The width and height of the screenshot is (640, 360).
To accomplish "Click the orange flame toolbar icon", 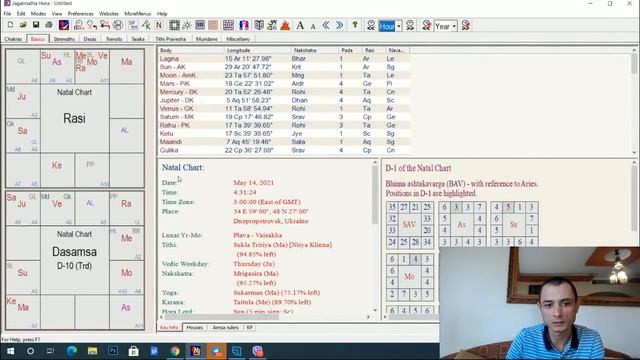I will 285,25.
